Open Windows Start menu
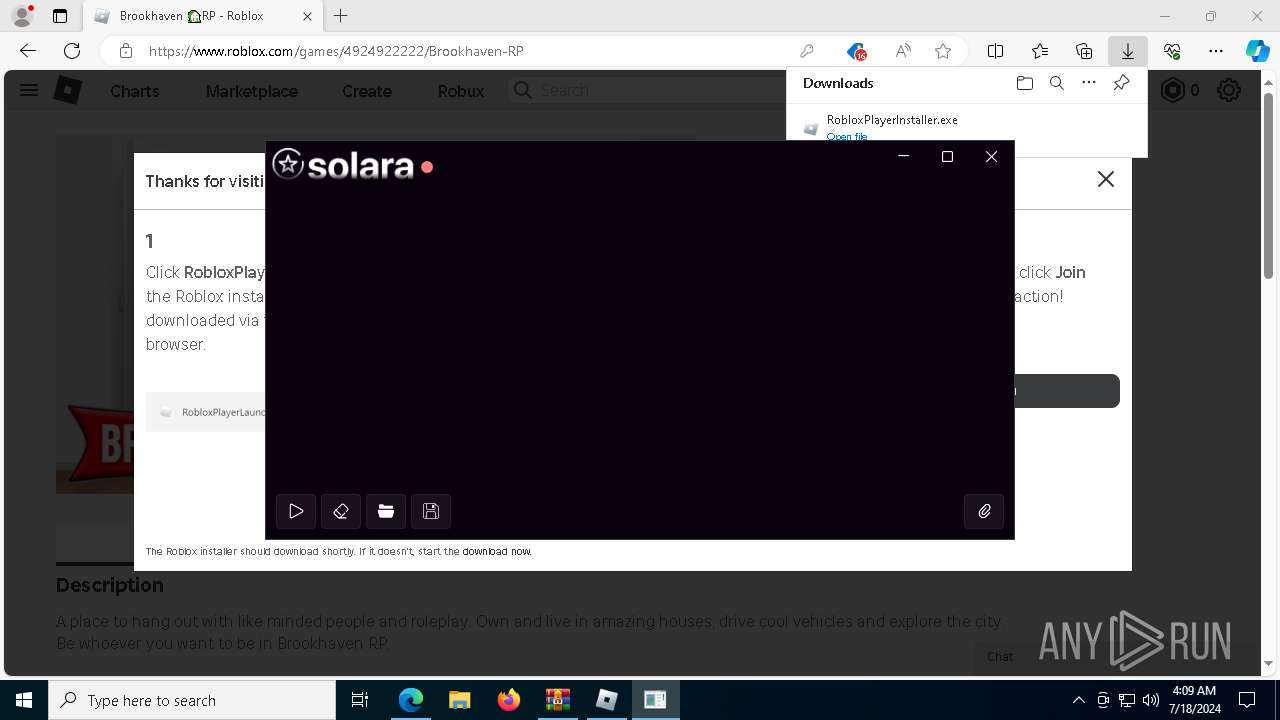The width and height of the screenshot is (1280, 720). coord(24,700)
